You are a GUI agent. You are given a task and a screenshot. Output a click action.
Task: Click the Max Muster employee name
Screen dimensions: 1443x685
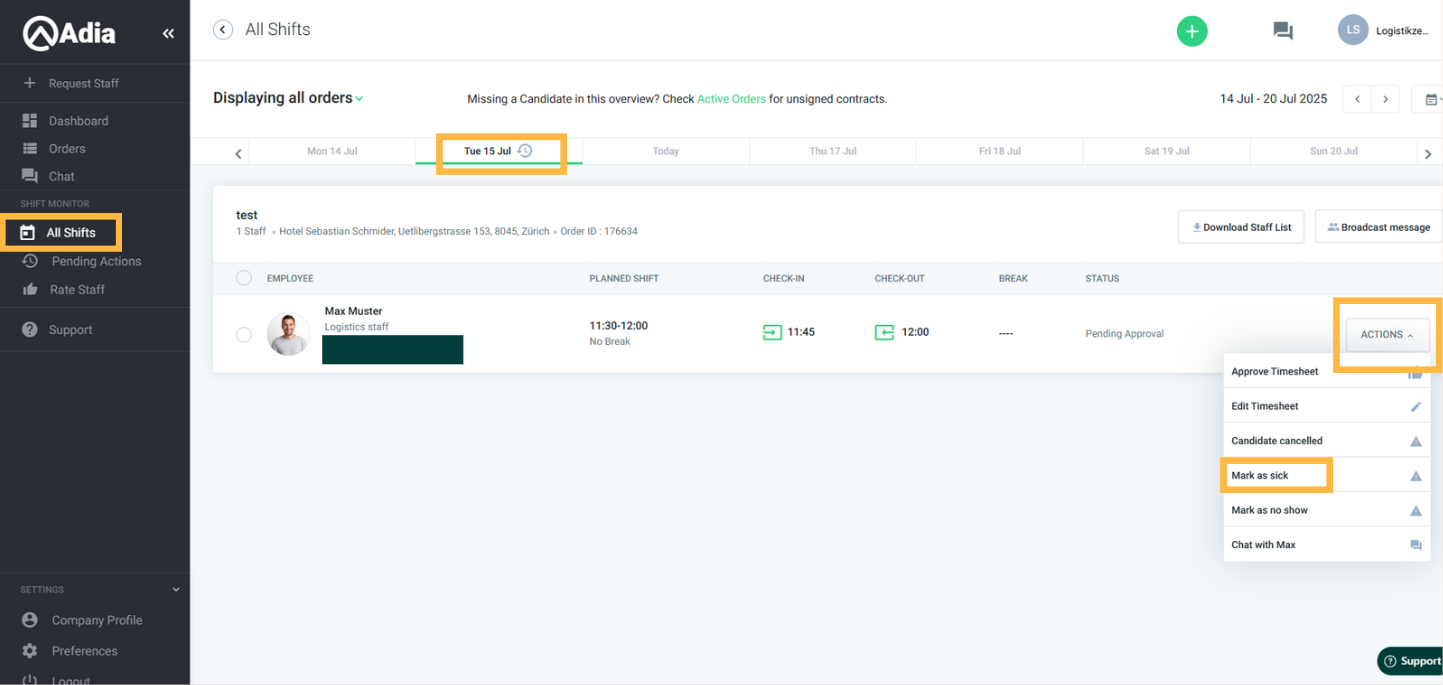353,311
